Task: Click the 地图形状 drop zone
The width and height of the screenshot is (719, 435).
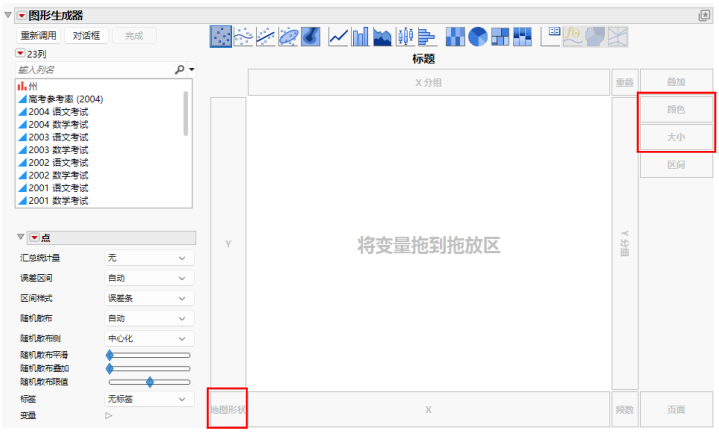Action: point(228,409)
